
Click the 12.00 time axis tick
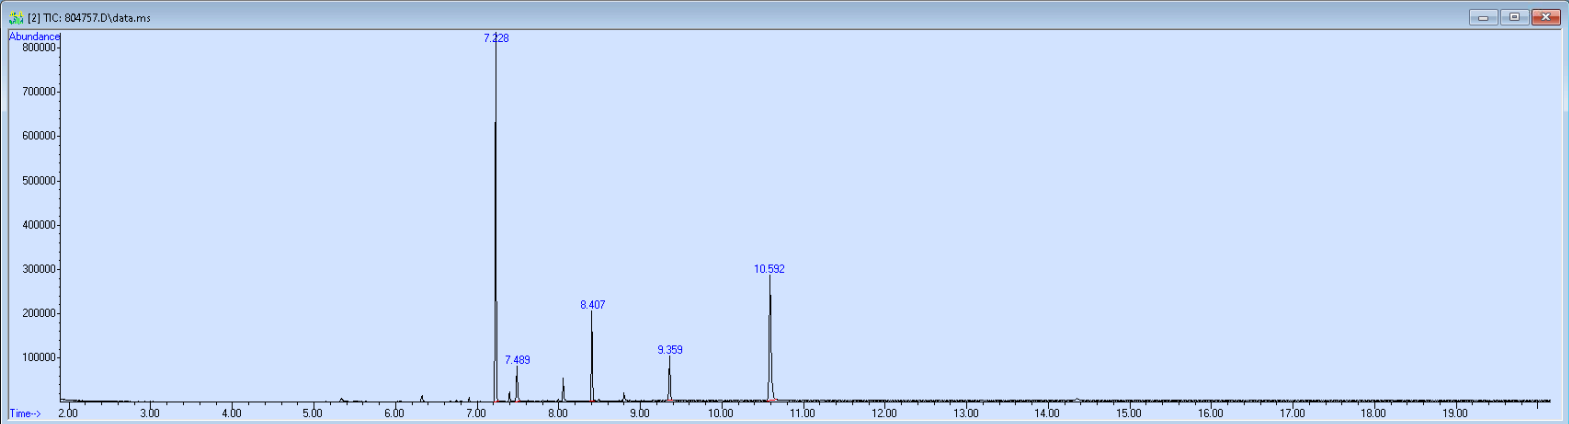[x=884, y=413]
